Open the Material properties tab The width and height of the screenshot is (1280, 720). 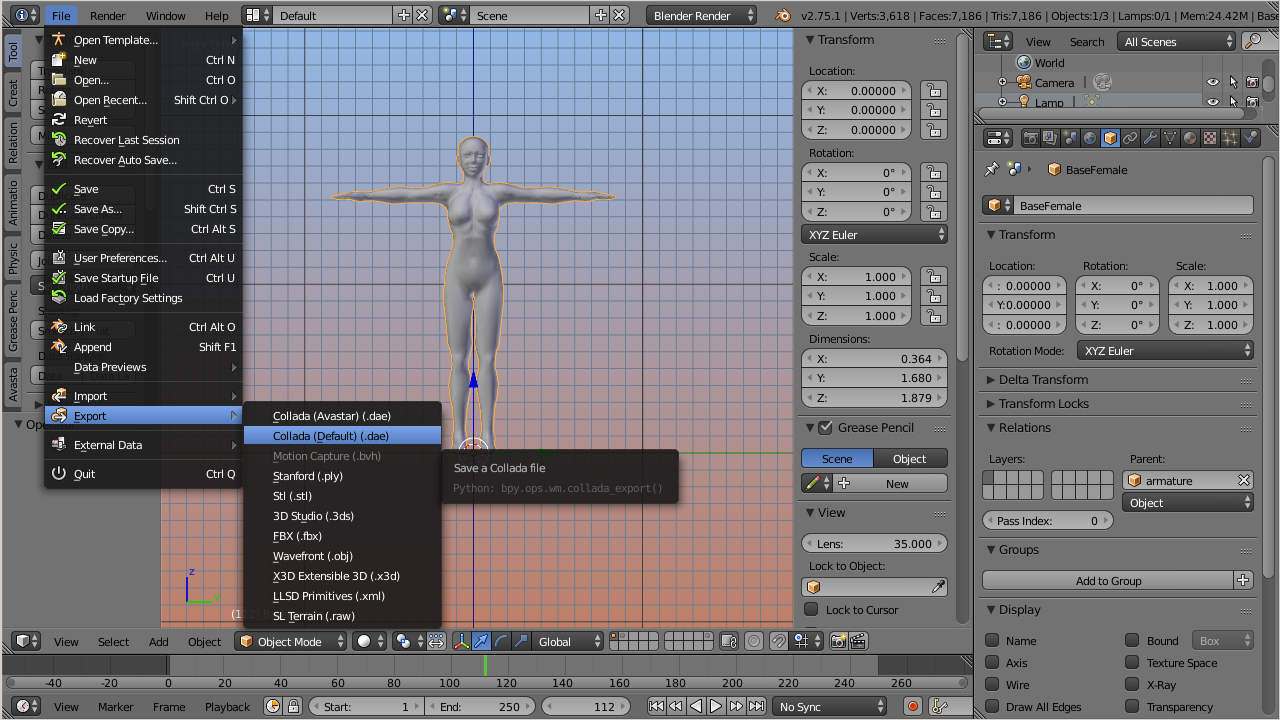[1190, 139]
